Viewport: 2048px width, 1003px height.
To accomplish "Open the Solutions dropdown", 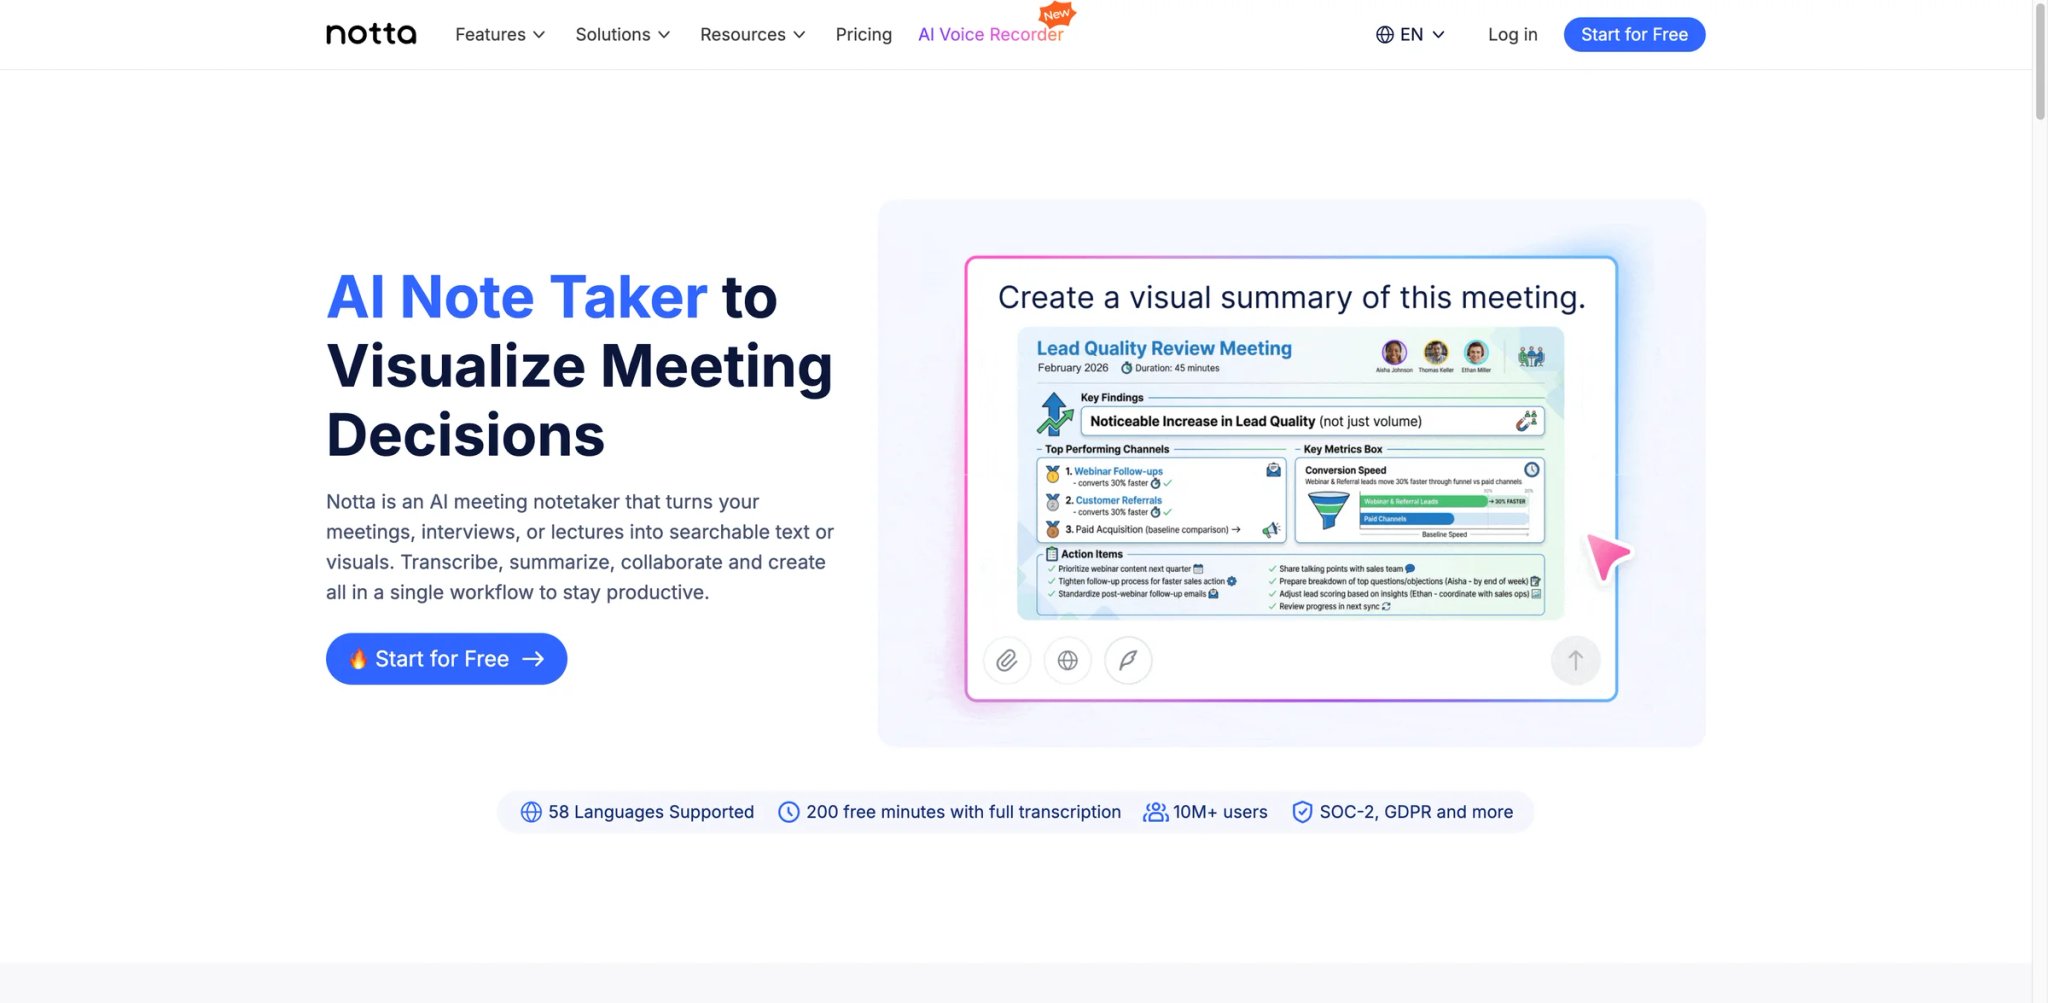I will [622, 34].
